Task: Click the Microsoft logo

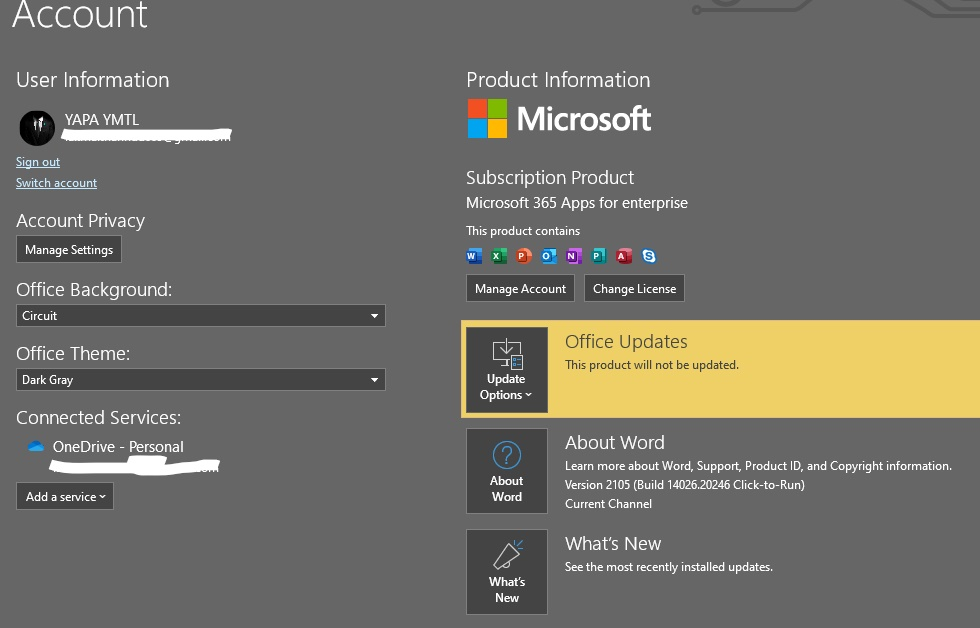Action: coord(559,119)
